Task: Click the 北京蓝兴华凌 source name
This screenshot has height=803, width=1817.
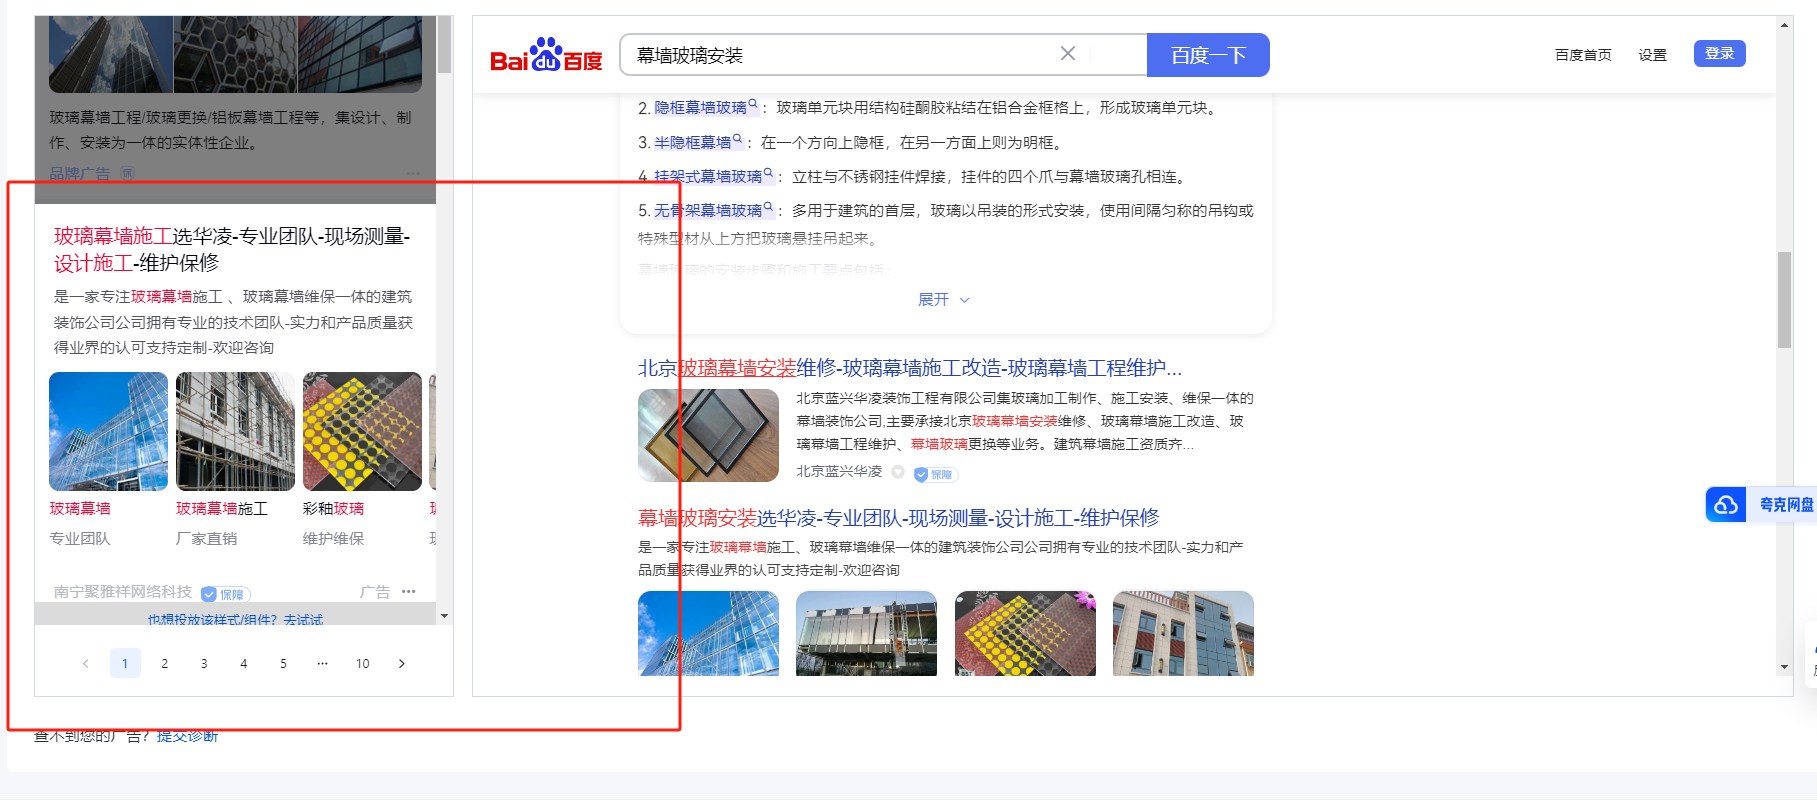Action: pyautogui.click(x=839, y=471)
